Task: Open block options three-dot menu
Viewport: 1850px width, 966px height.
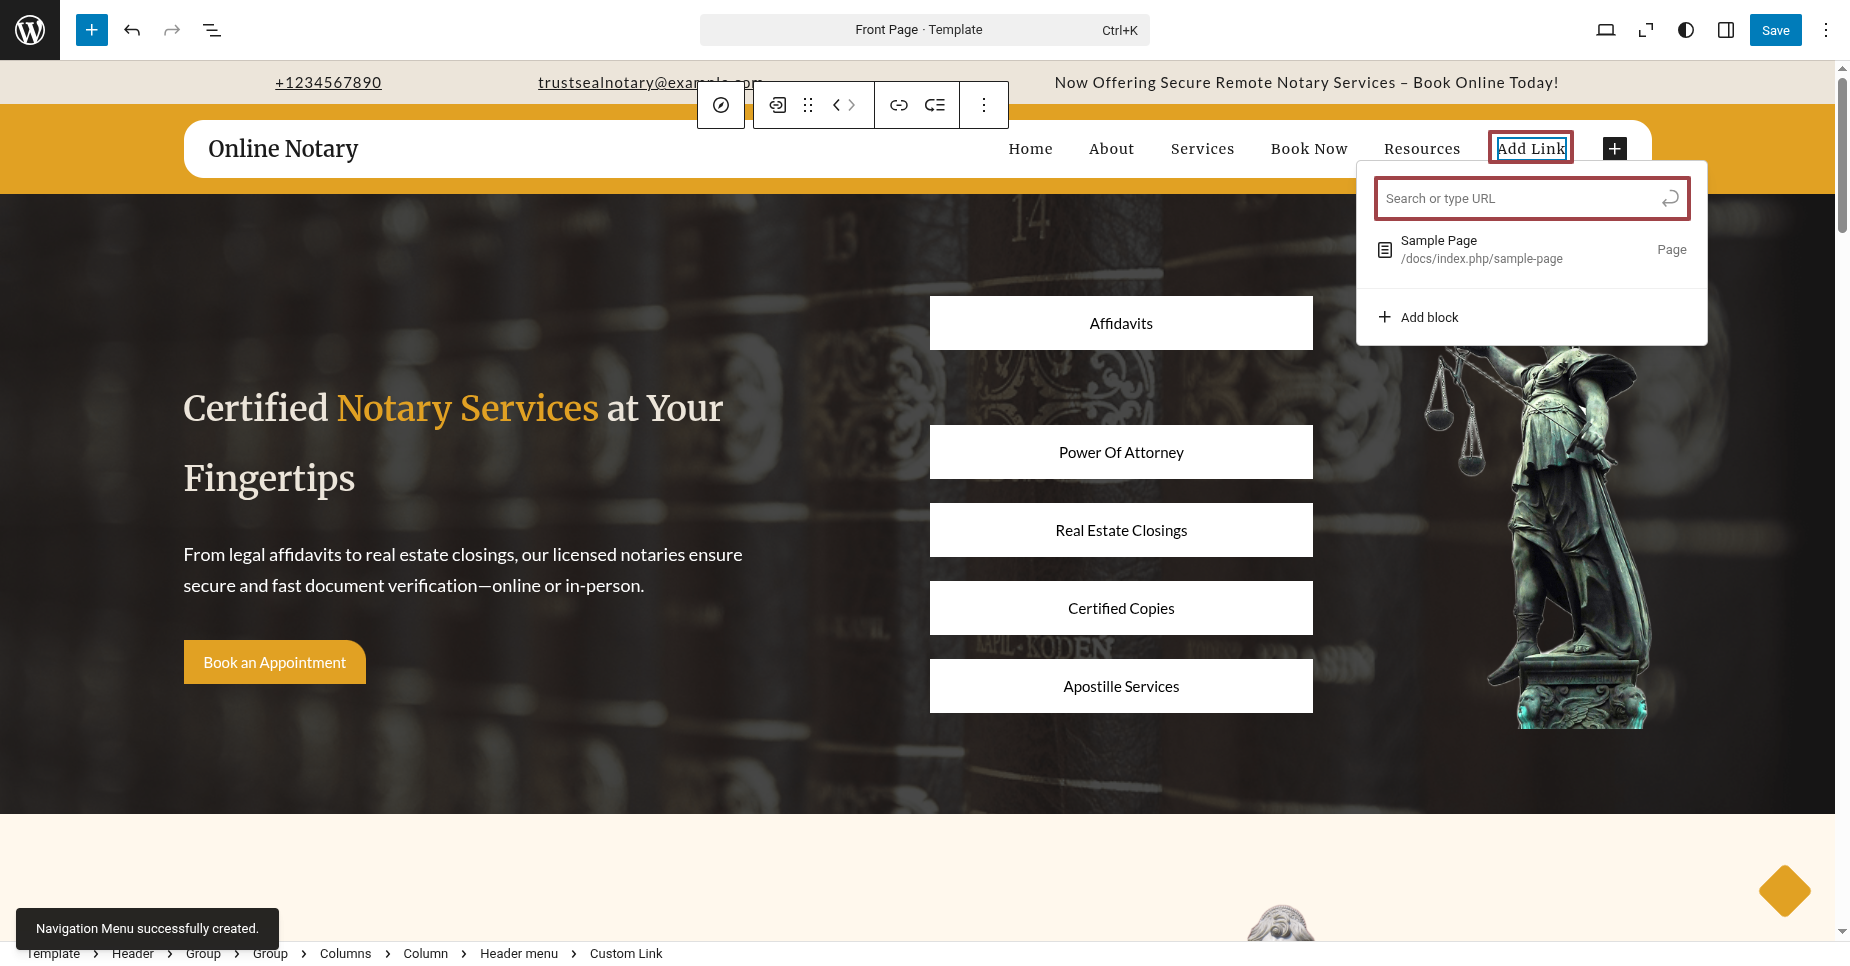Action: point(984,105)
